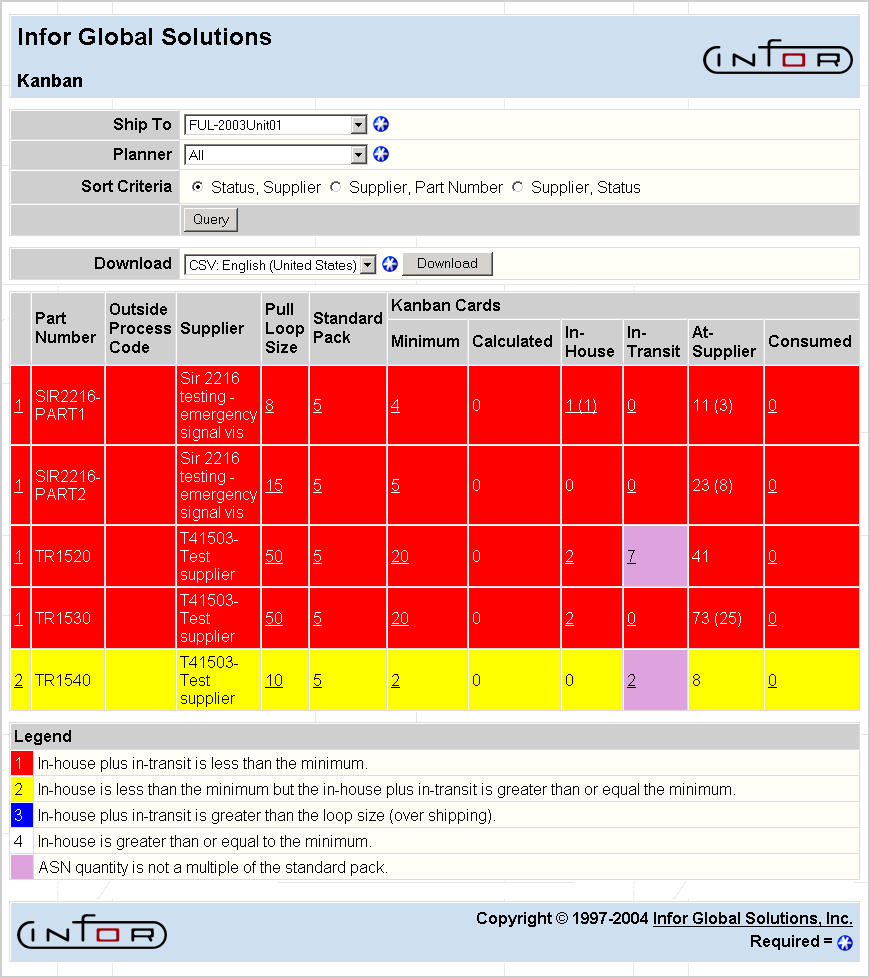Click at-supplier value 73 (25) for TR1530

717,618
